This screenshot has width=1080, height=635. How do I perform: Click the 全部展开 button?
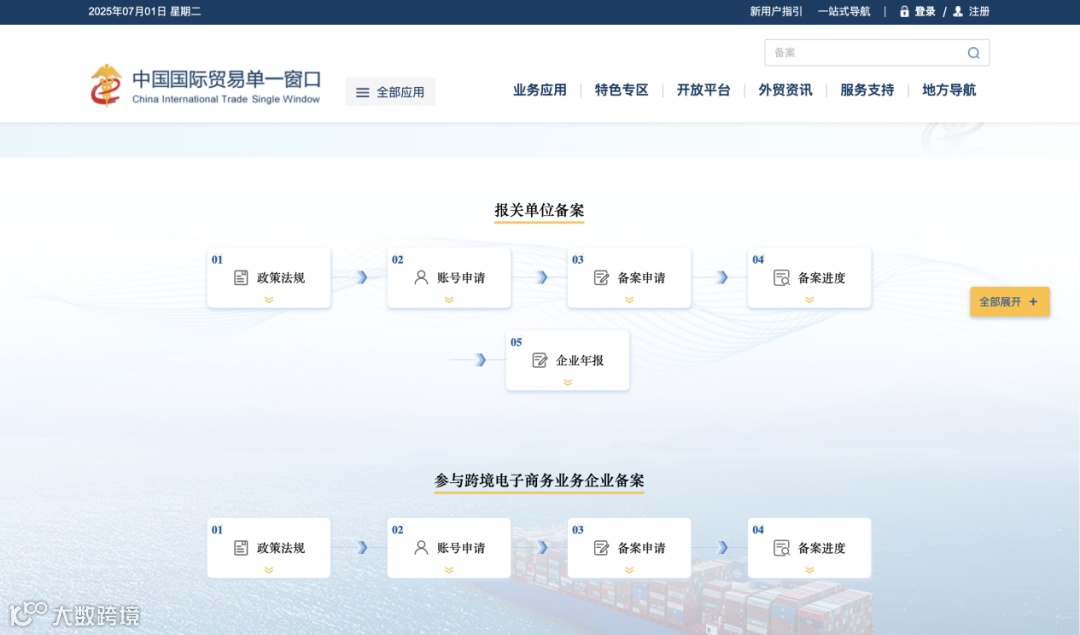point(1010,302)
